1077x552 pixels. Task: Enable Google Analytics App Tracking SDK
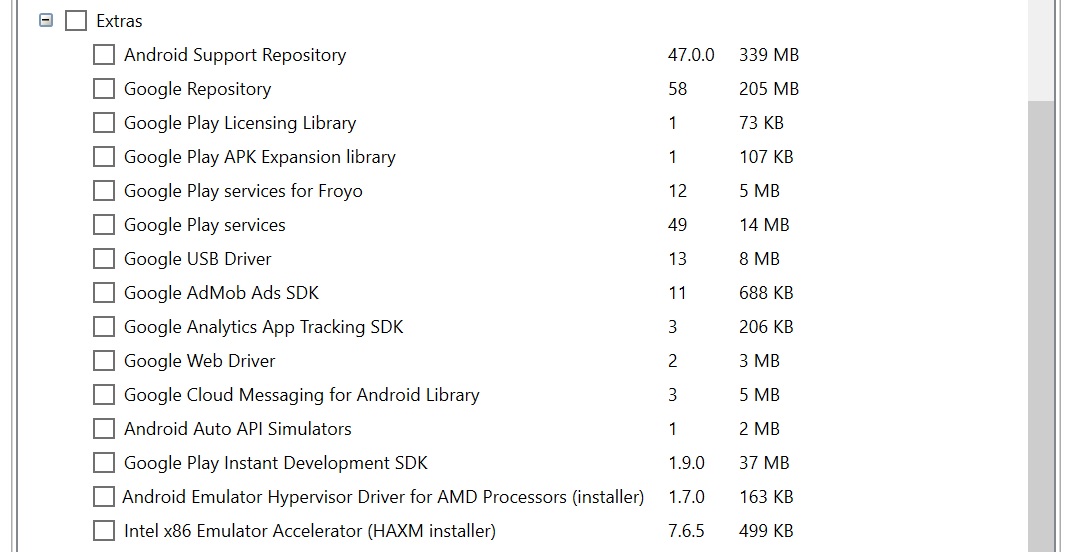tap(104, 326)
